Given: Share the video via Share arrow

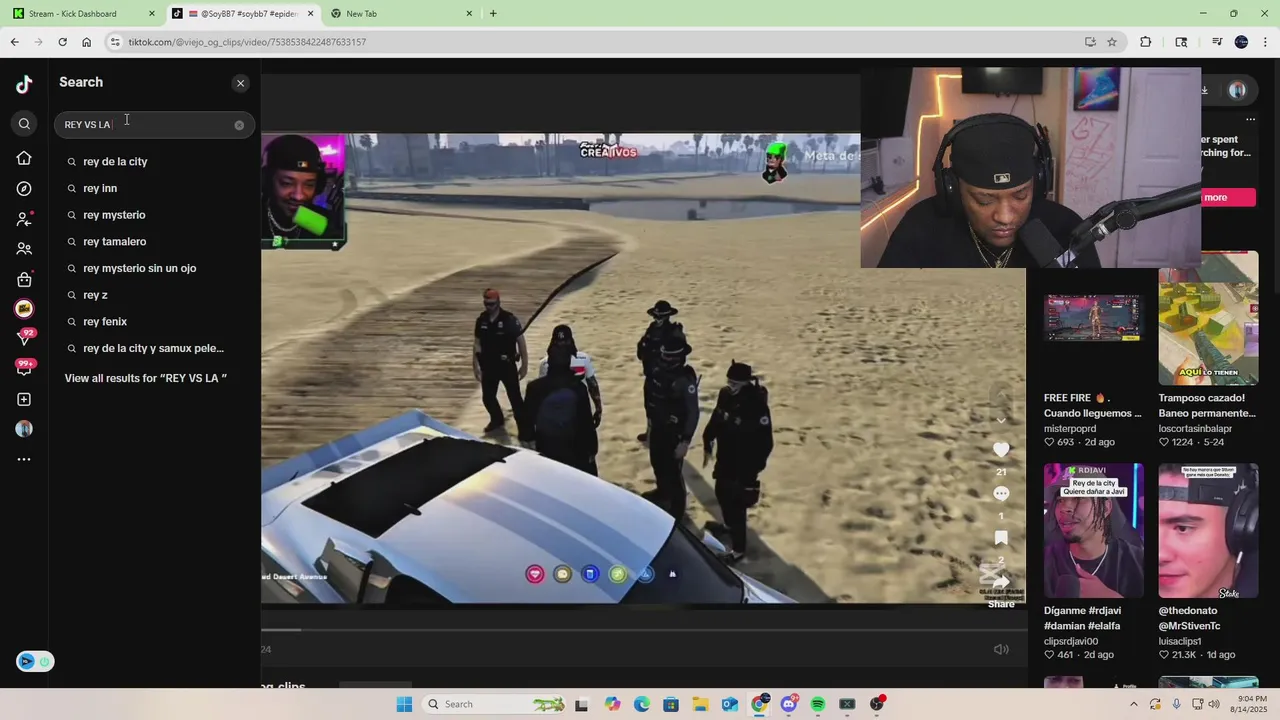Looking at the screenshot, I should pos(1001,583).
